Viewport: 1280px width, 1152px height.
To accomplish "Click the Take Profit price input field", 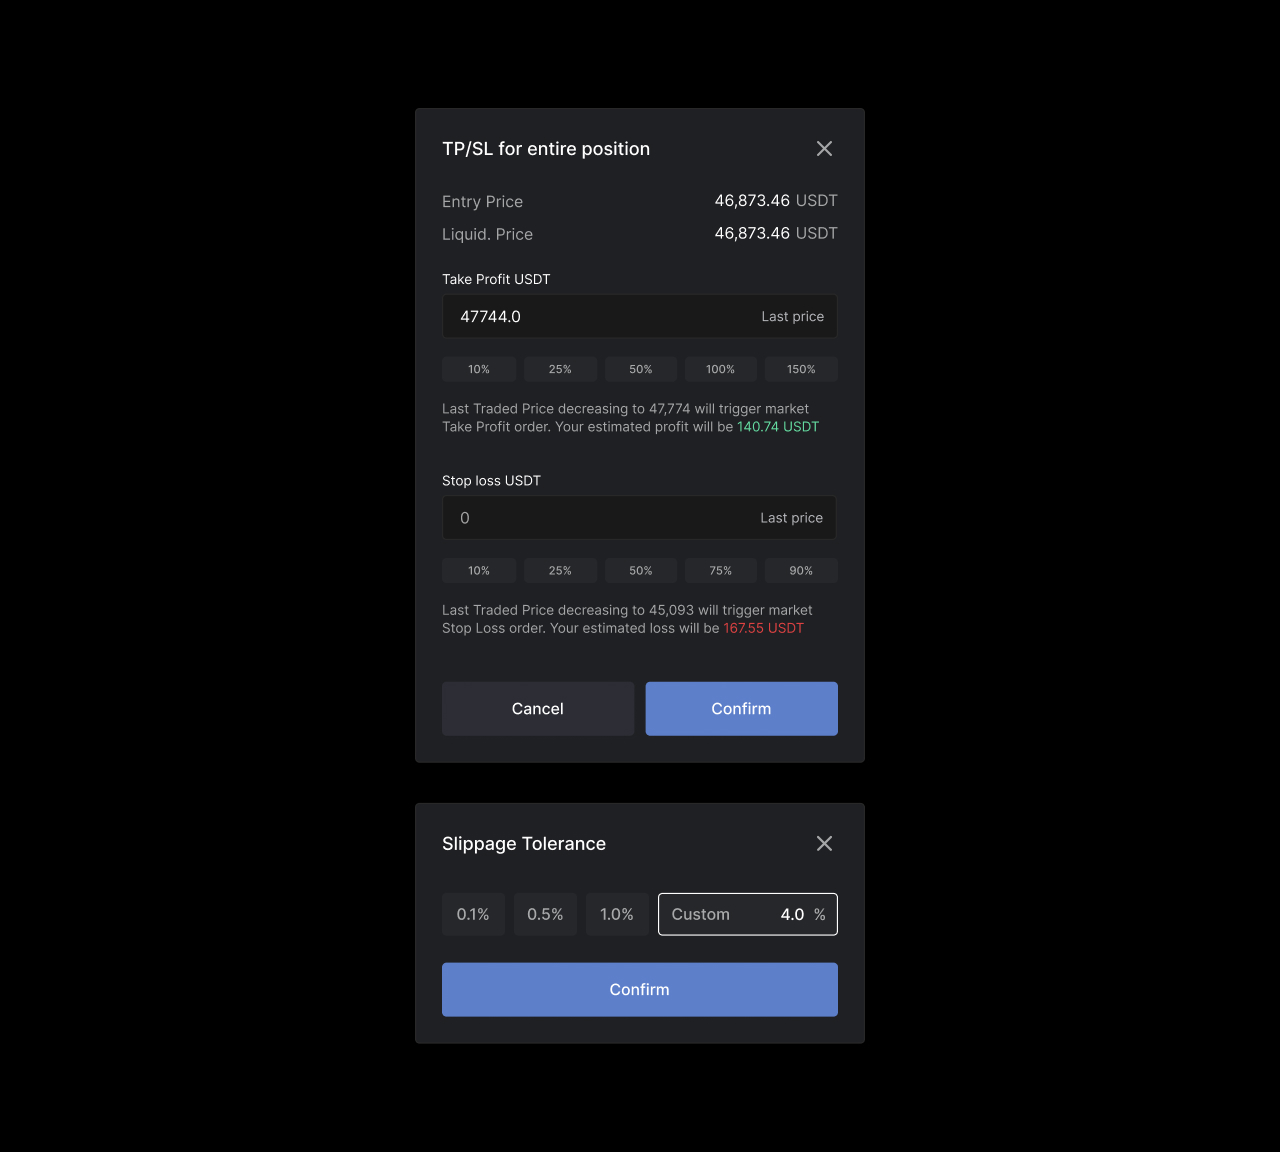I will coord(600,316).
